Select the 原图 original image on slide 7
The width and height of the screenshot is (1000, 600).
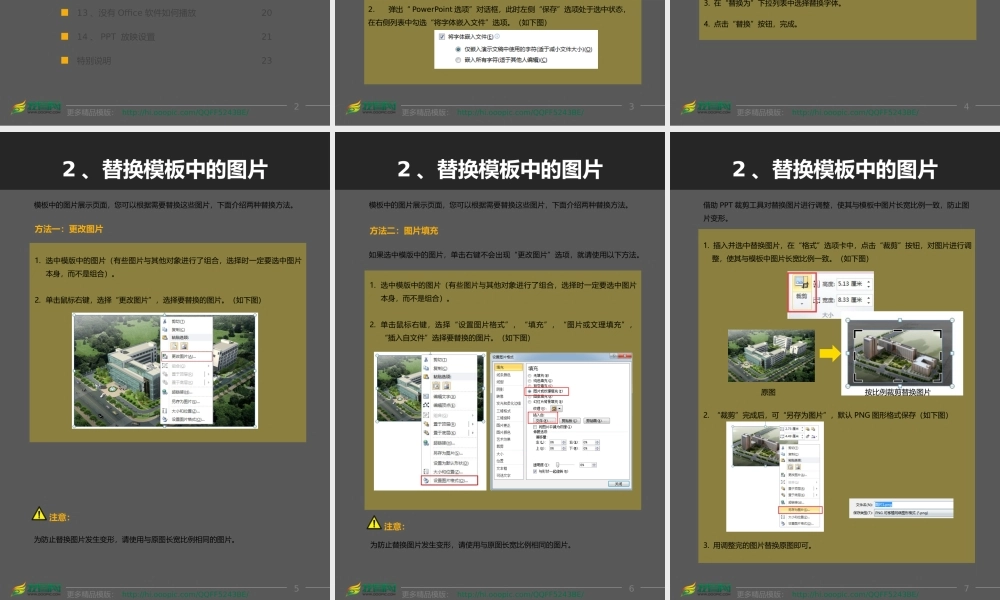point(771,356)
